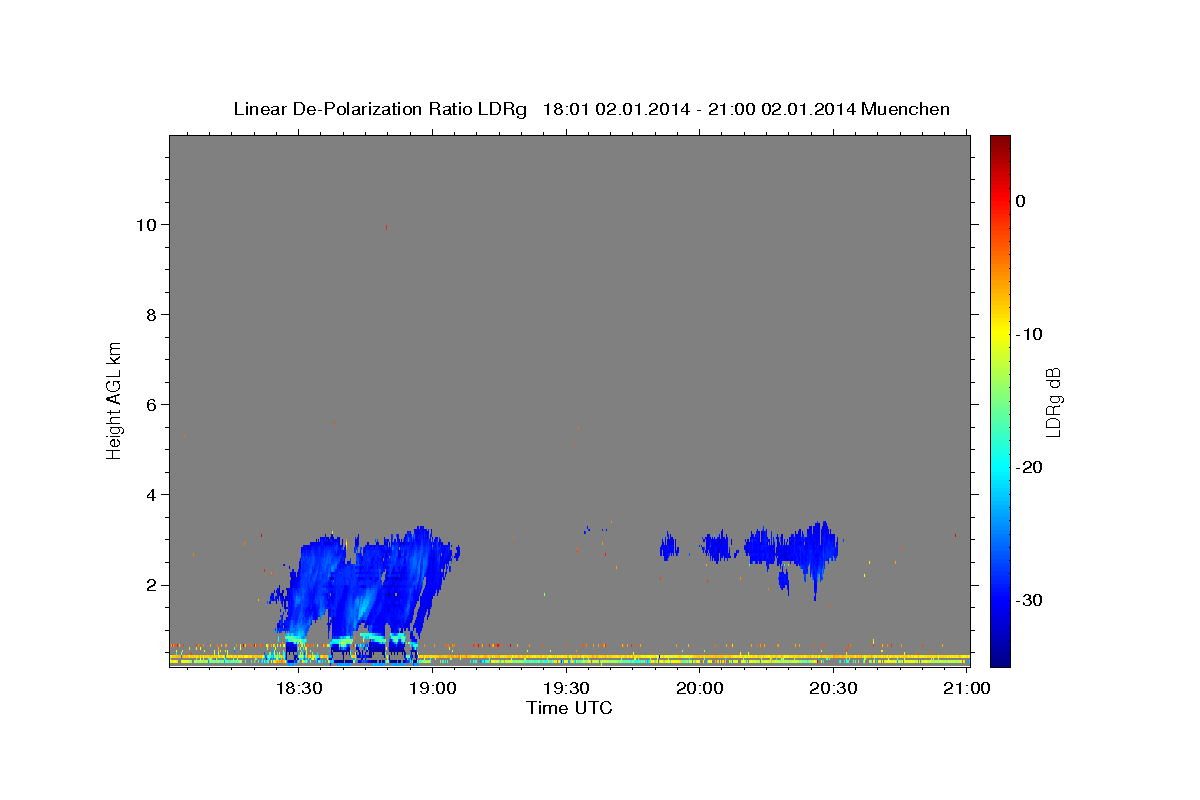
Task: Click the colorbar value label -20
Action: [x=1028, y=467]
